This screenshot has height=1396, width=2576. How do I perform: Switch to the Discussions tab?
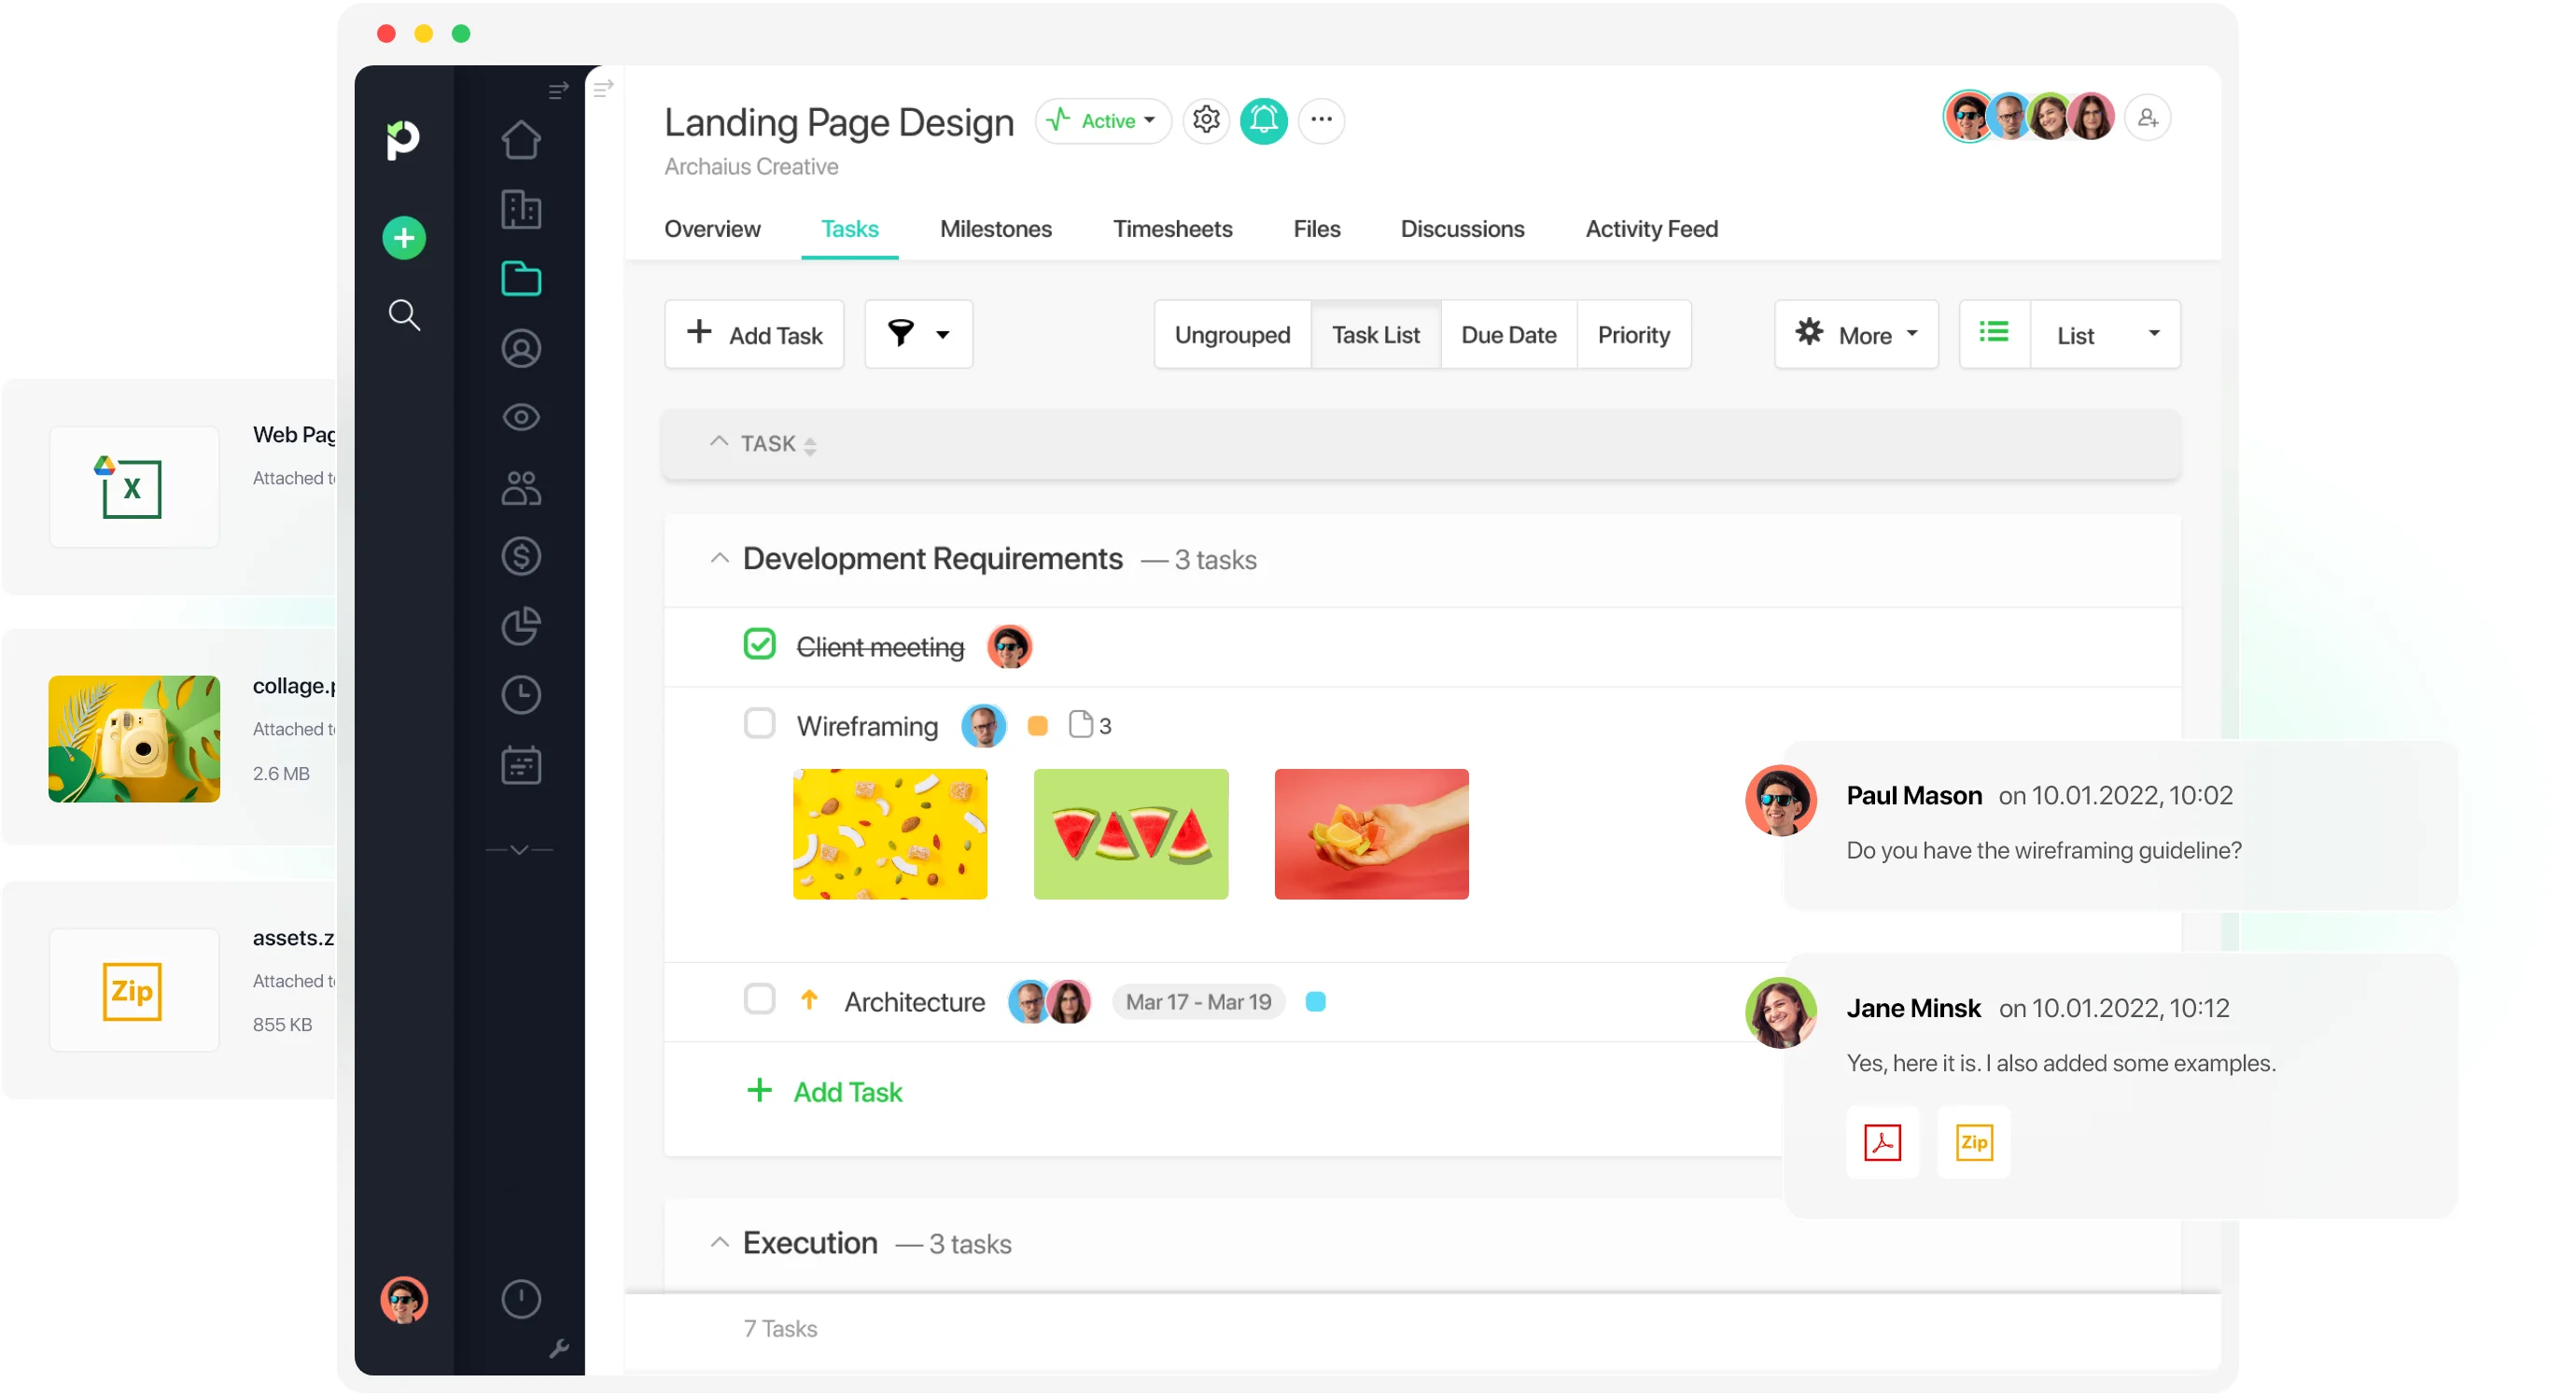pyautogui.click(x=1462, y=229)
